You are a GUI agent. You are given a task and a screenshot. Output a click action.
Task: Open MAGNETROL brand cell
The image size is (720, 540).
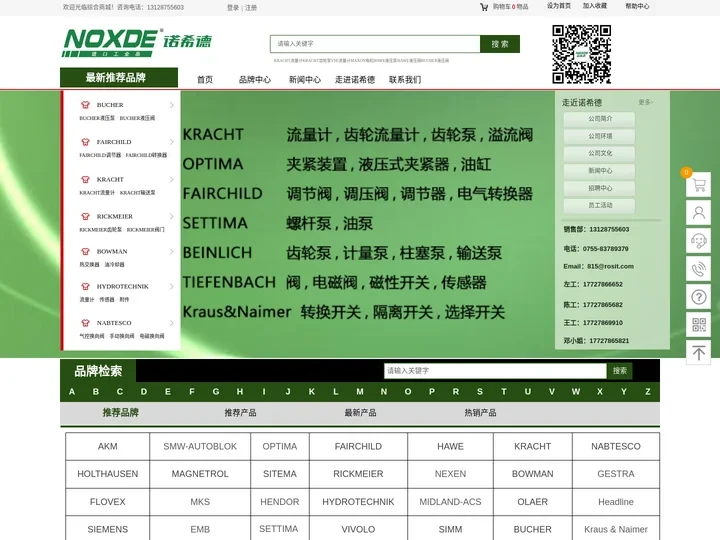pyautogui.click(x=200, y=474)
